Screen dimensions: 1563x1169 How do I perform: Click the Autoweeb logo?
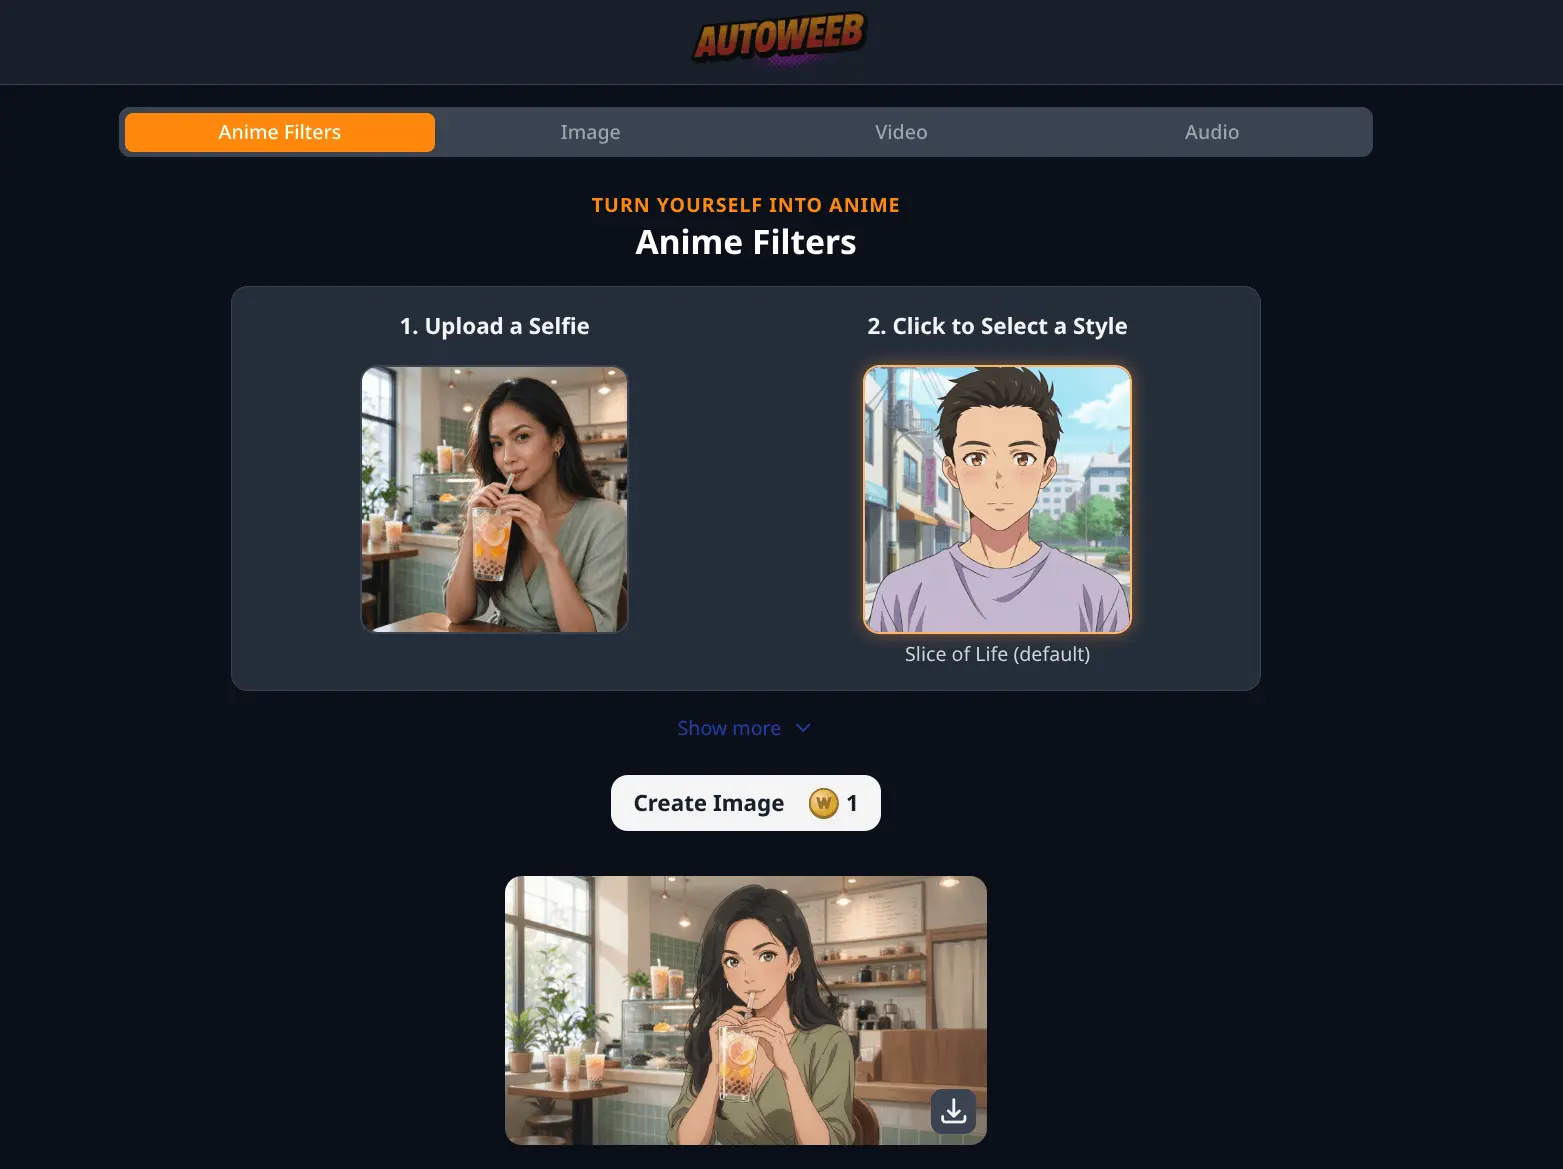779,39
